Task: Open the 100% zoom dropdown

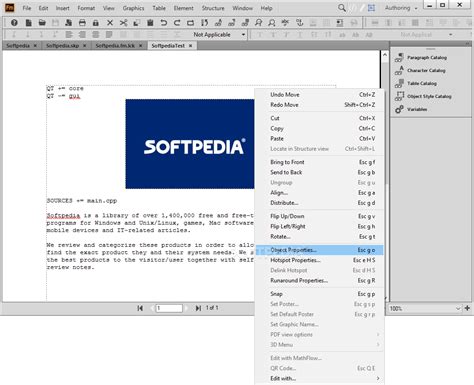Action: 425,309
